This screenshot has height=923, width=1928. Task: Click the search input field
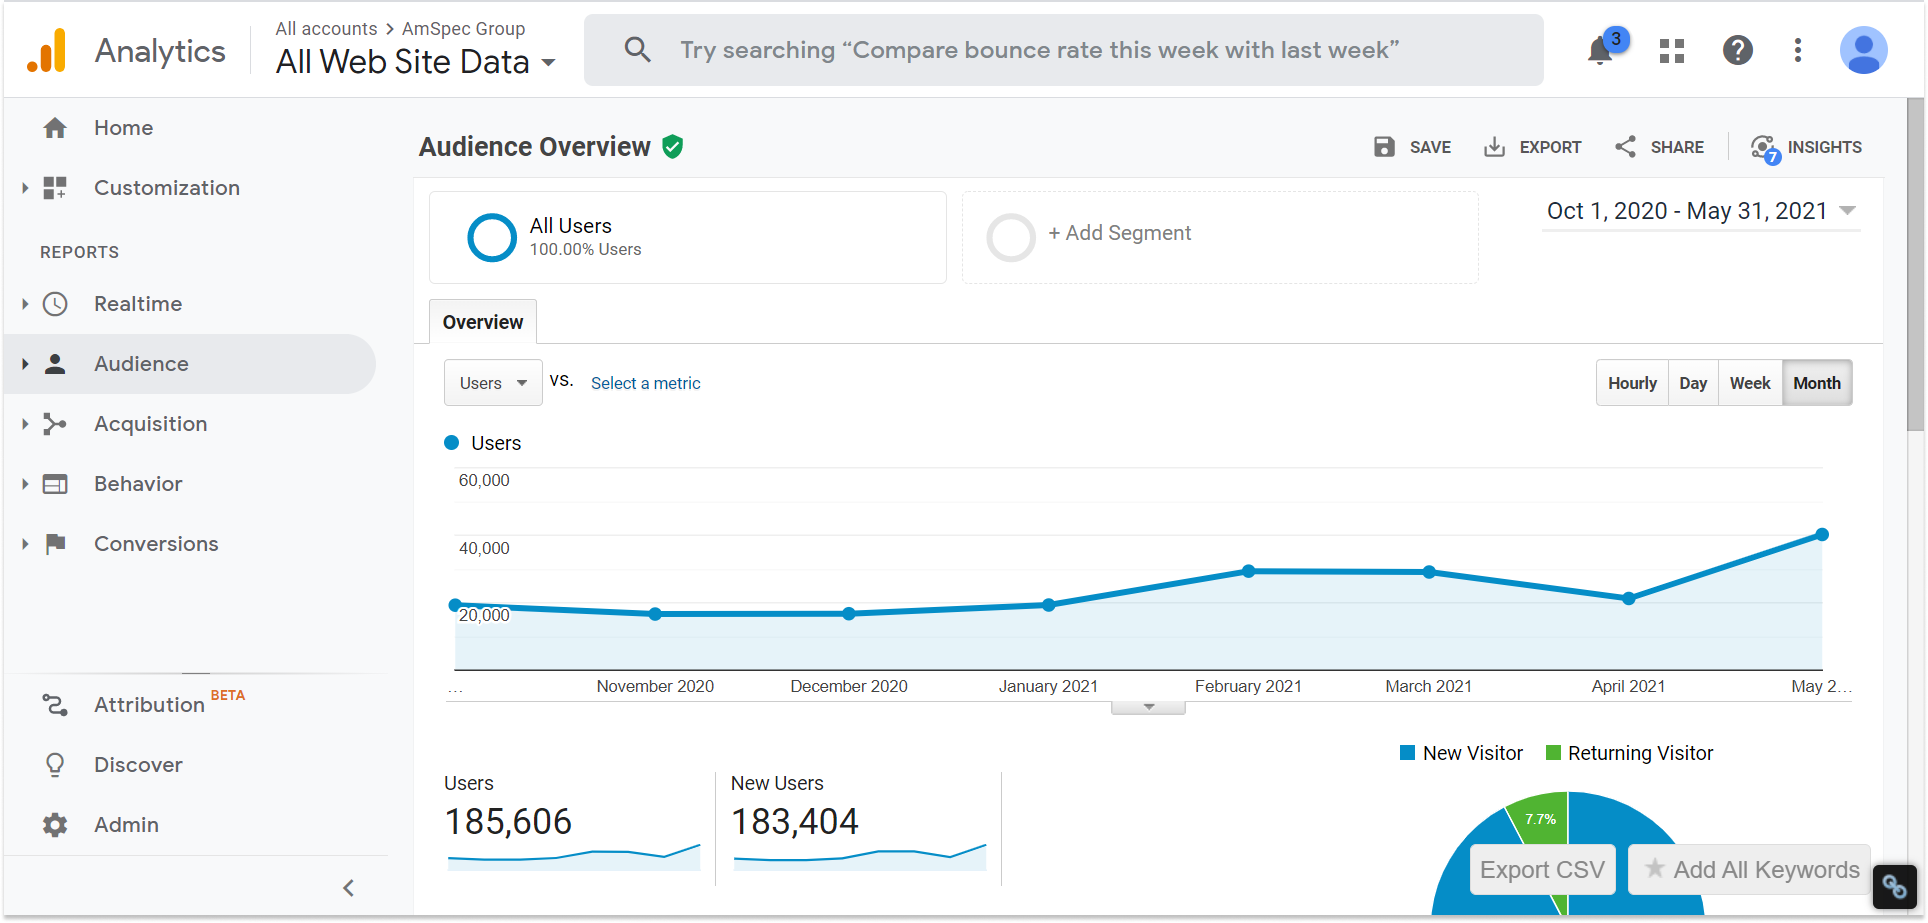click(x=1064, y=50)
